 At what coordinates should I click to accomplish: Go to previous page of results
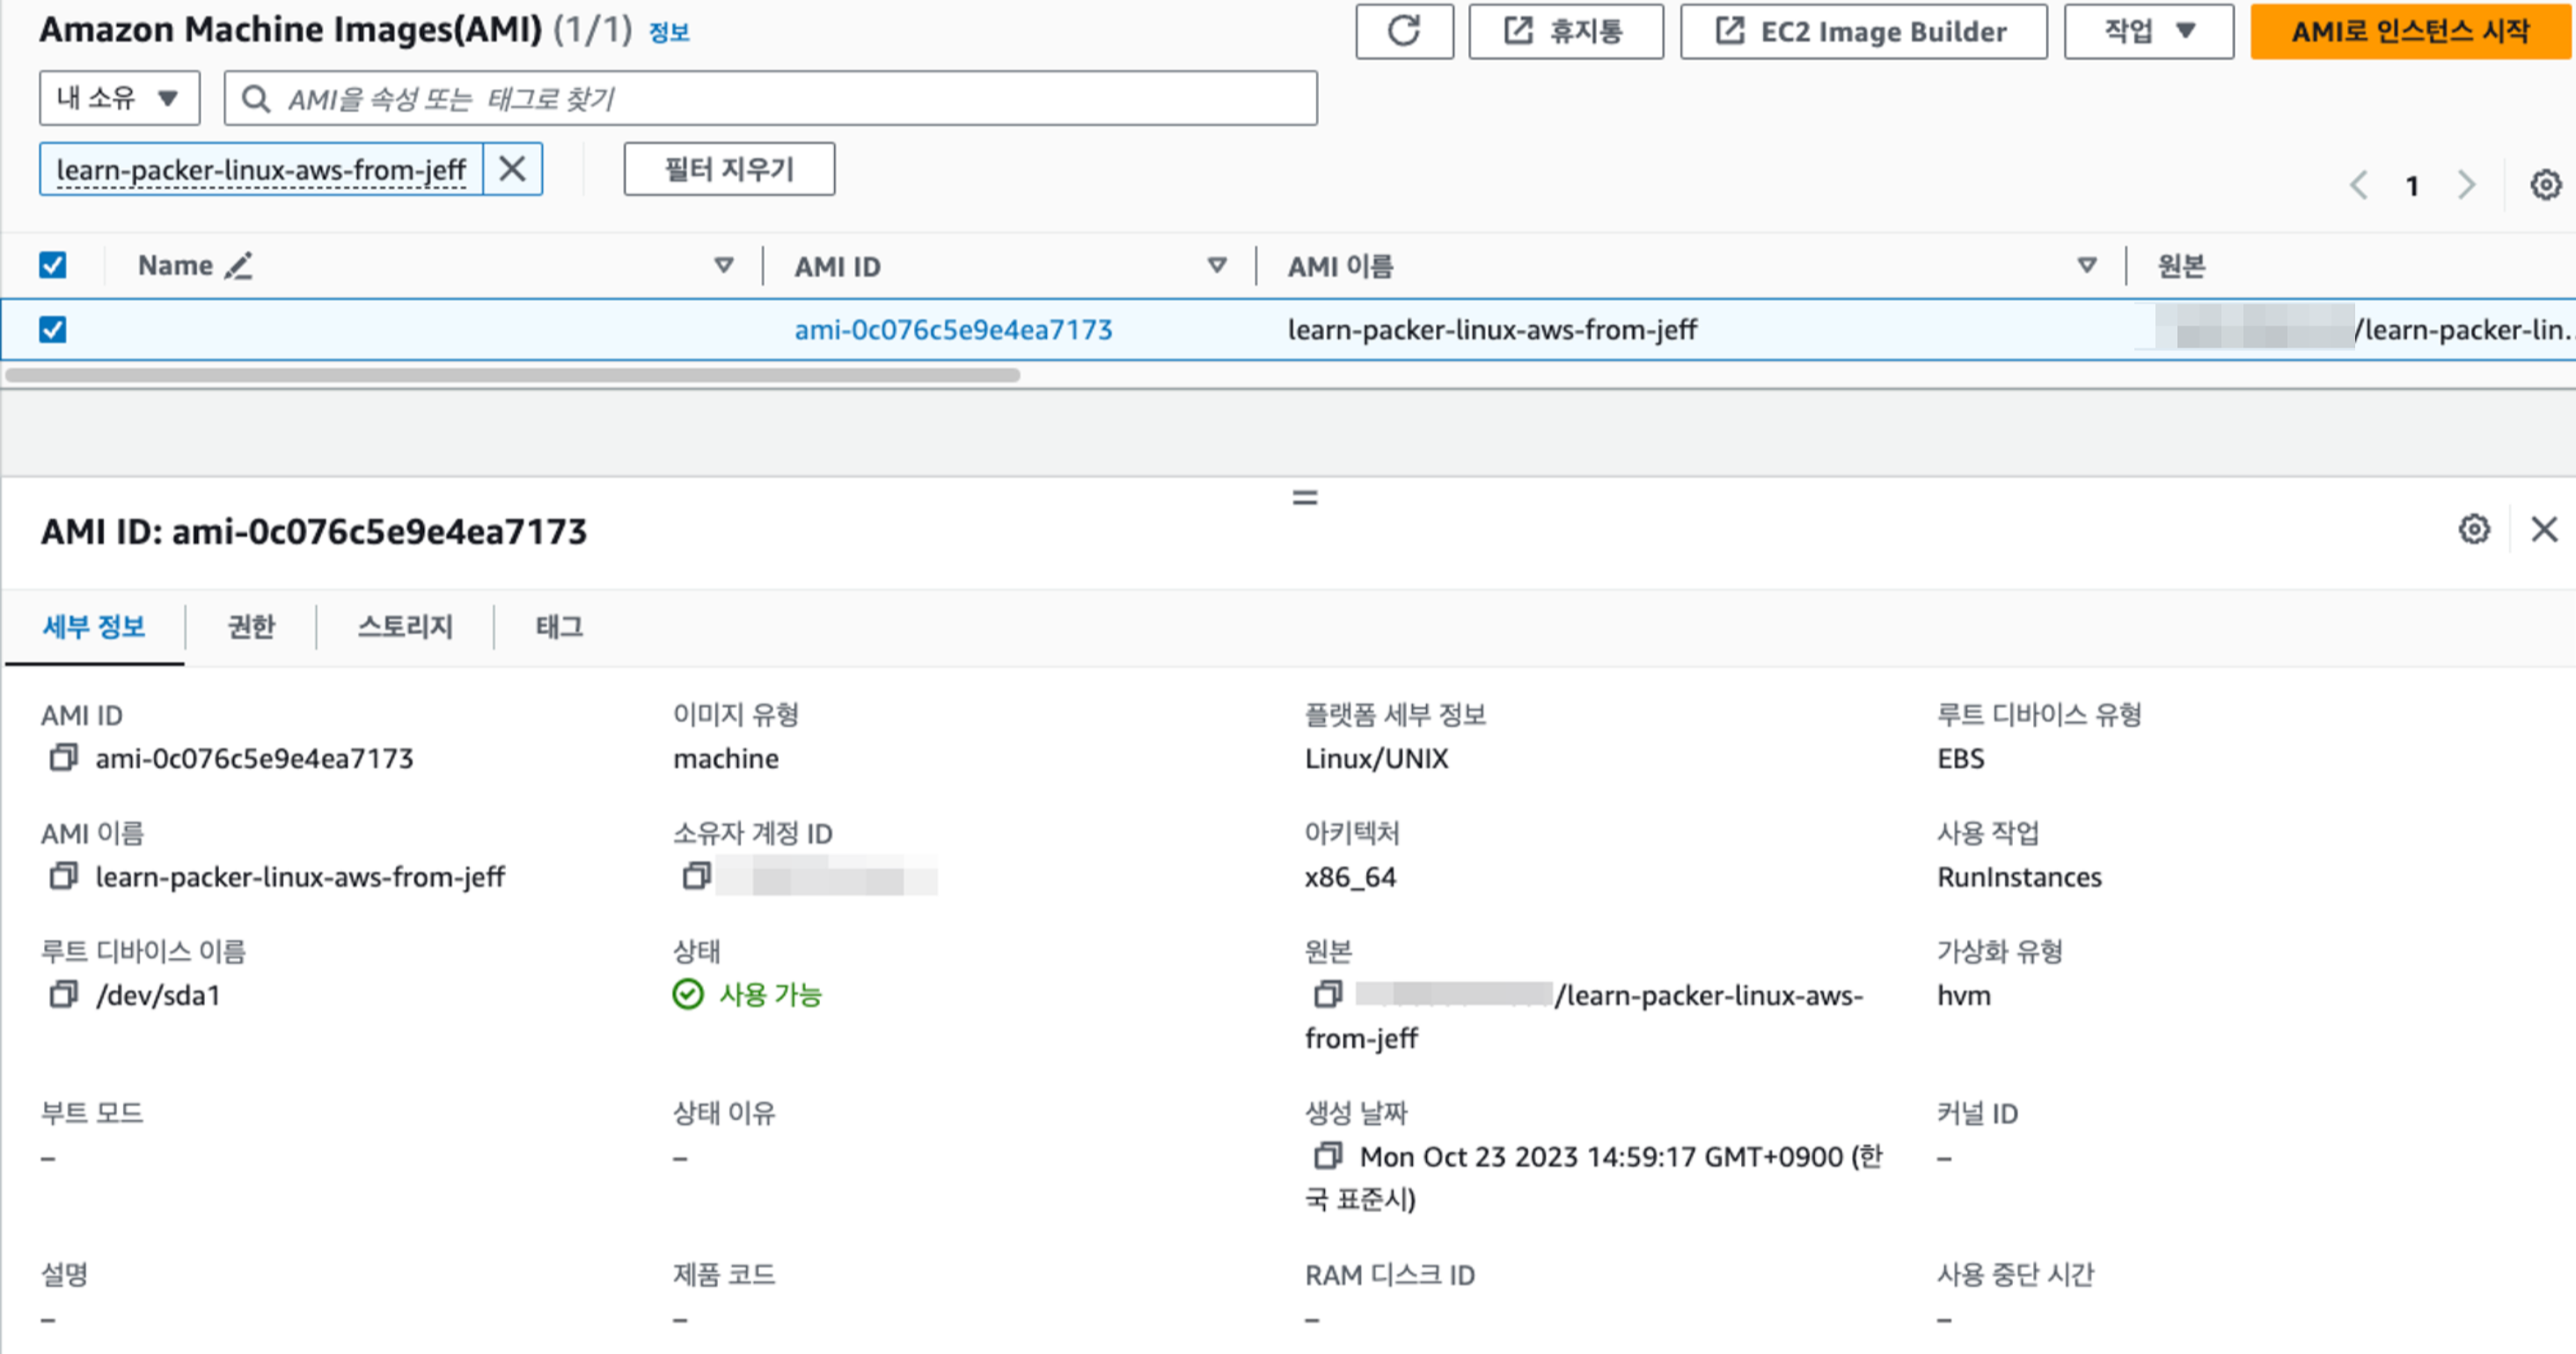[2359, 185]
